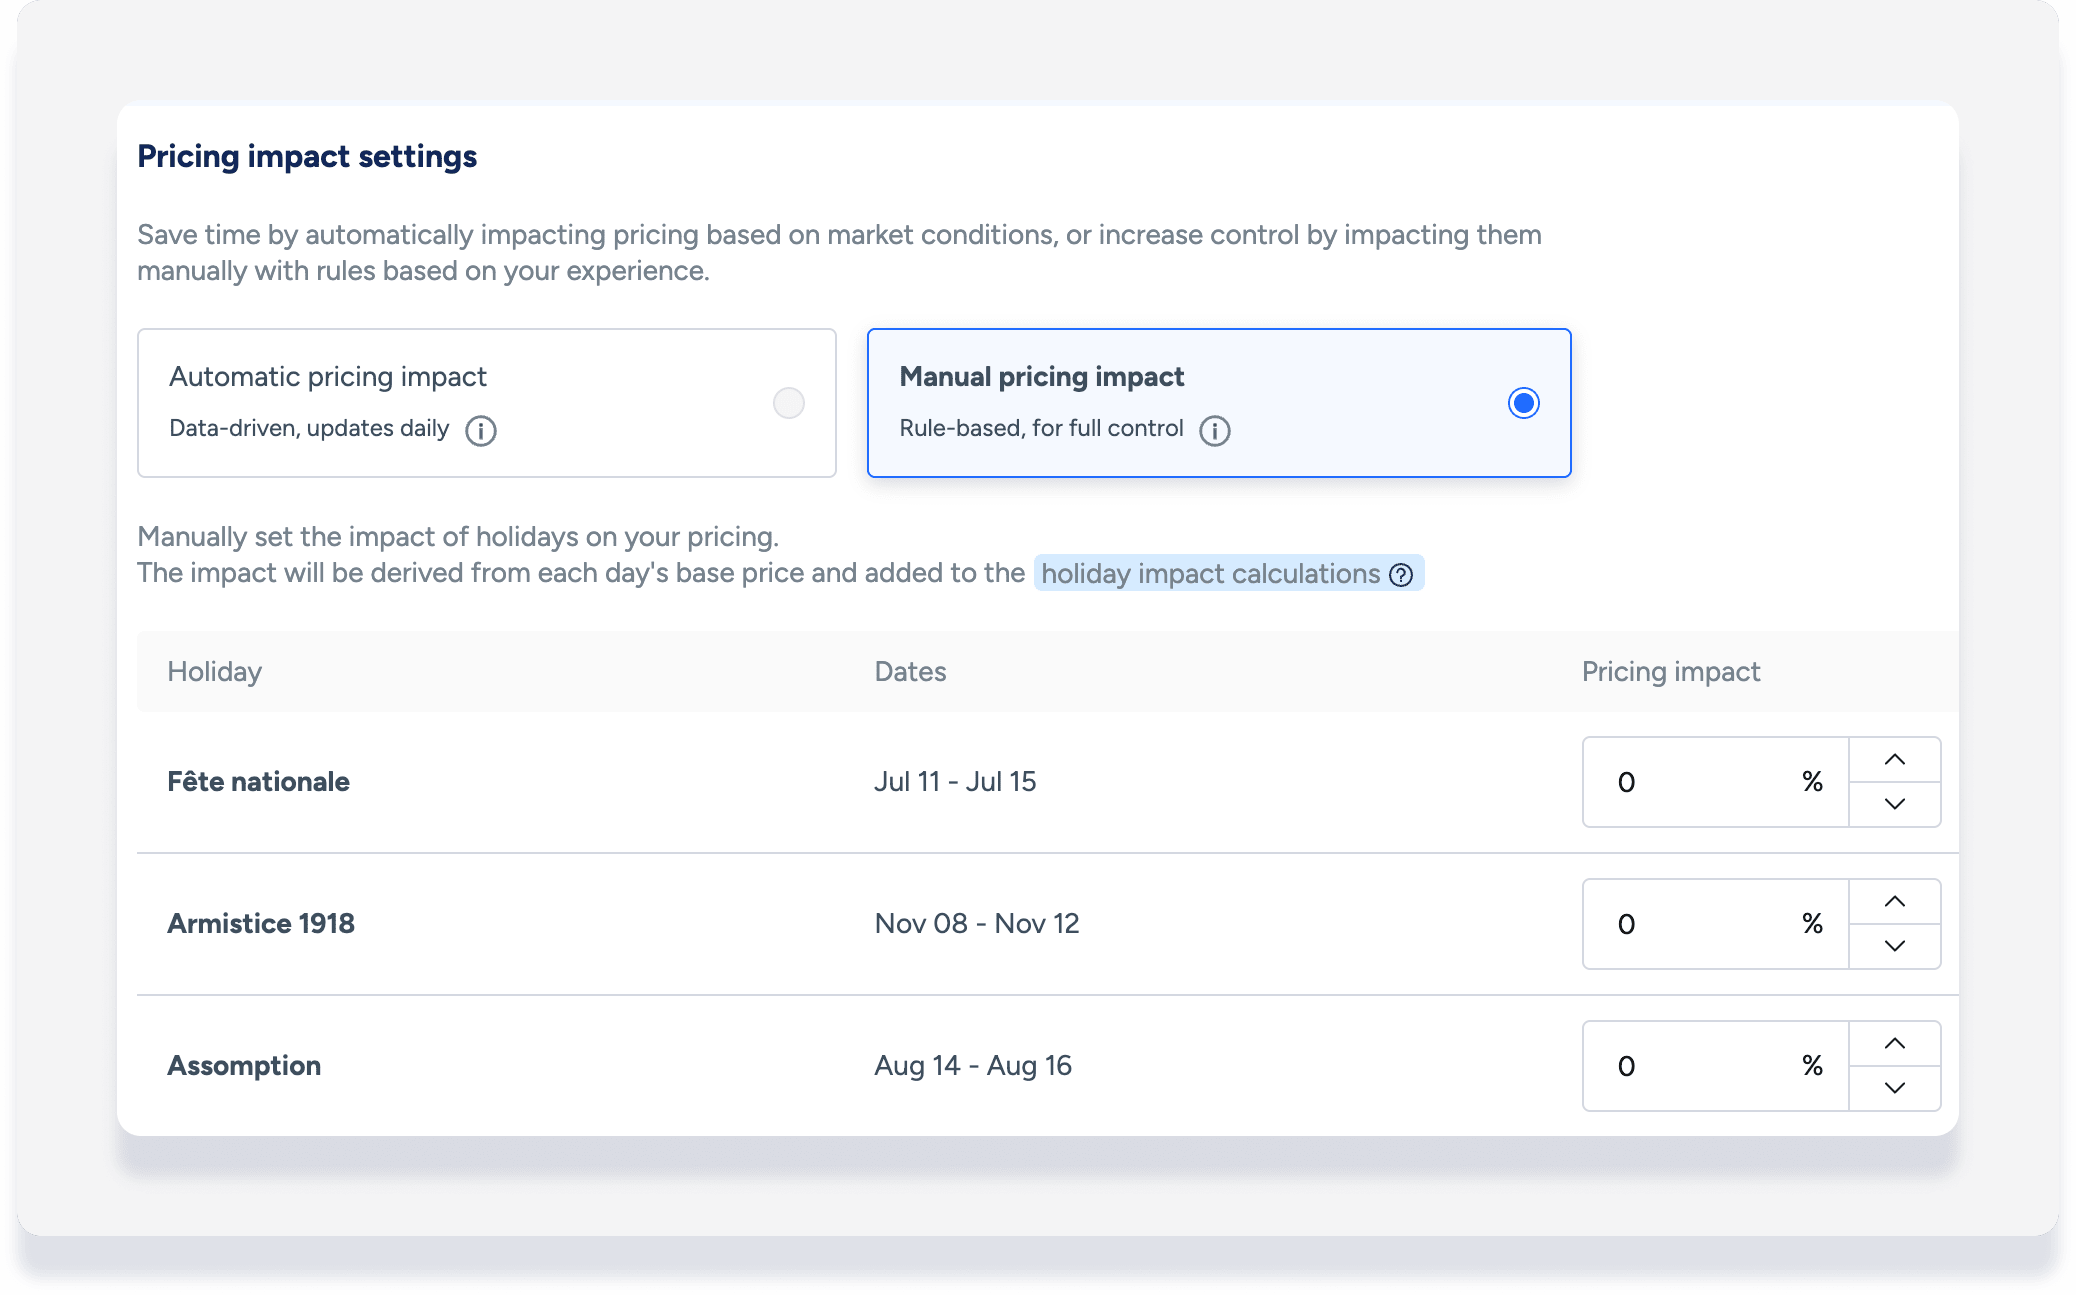Focus the Armistice 1918 percentage input field
The height and width of the screenshot is (1295, 2076).
click(x=1700, y=924)
